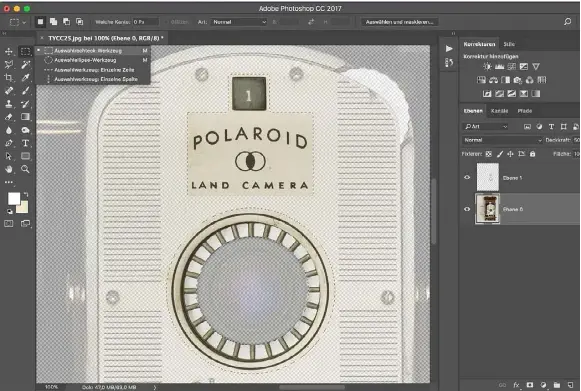Switch to the Pfade tab
The image size is (581, 391).
[525, 111]
